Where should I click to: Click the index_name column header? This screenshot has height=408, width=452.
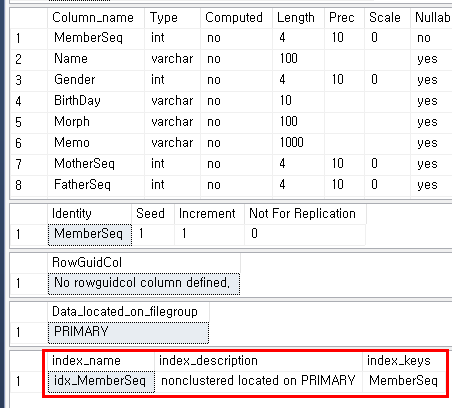101,361
